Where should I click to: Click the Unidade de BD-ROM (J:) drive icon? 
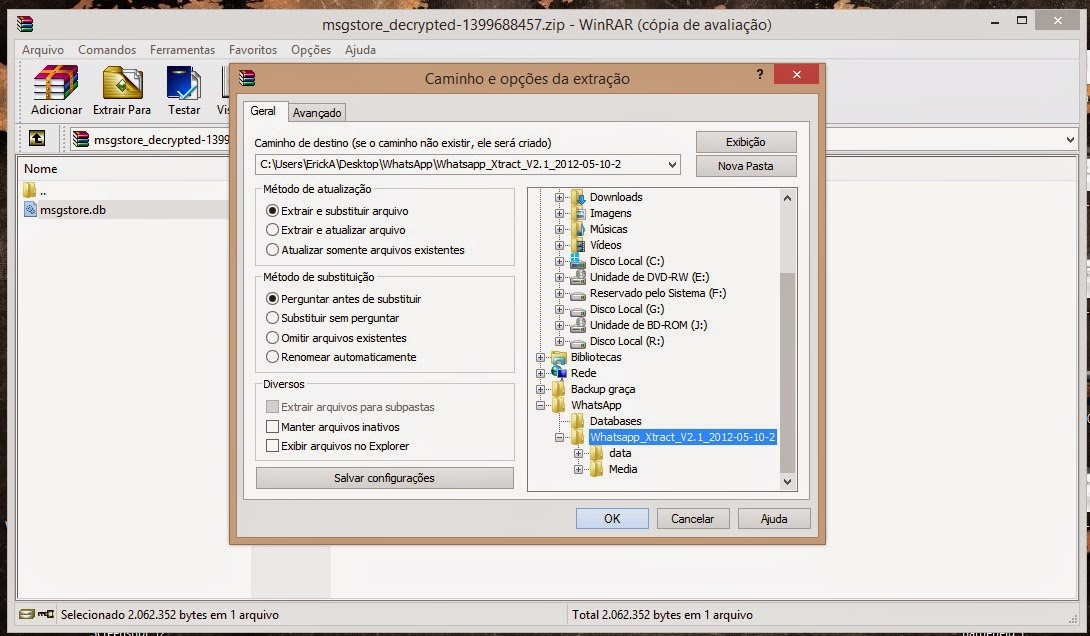coord(578,325)
